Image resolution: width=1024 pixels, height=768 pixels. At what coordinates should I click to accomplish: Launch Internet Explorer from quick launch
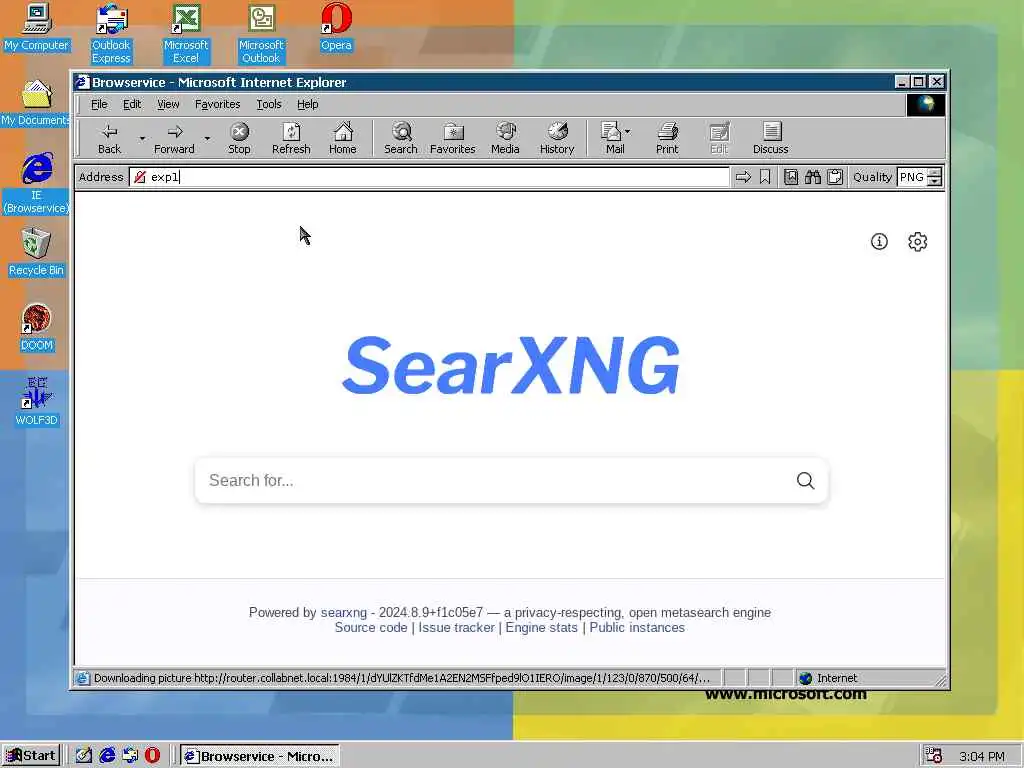pos(107,756)
